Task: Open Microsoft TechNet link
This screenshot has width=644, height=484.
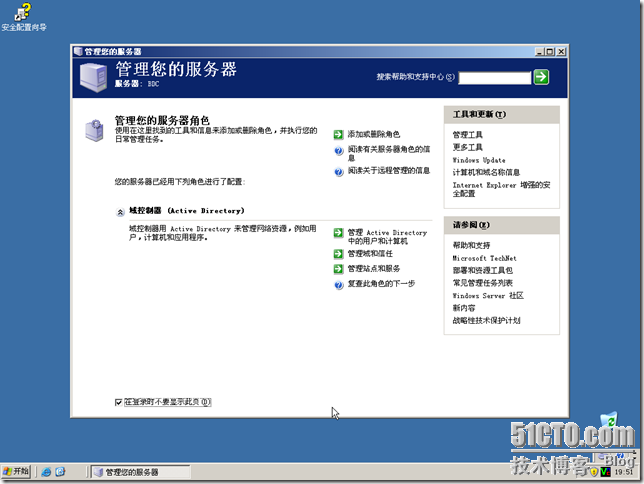Action: (x=484, y=258)
